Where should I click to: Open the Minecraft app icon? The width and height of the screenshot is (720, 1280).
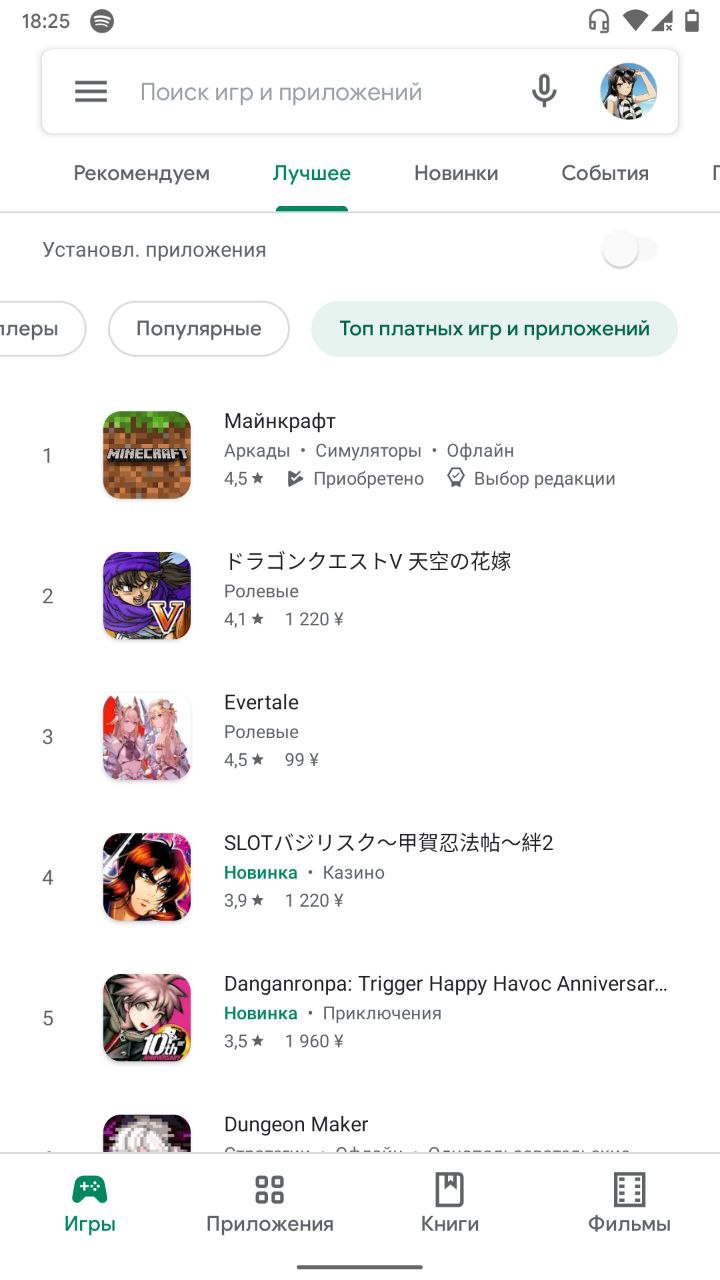click(147, 455)
